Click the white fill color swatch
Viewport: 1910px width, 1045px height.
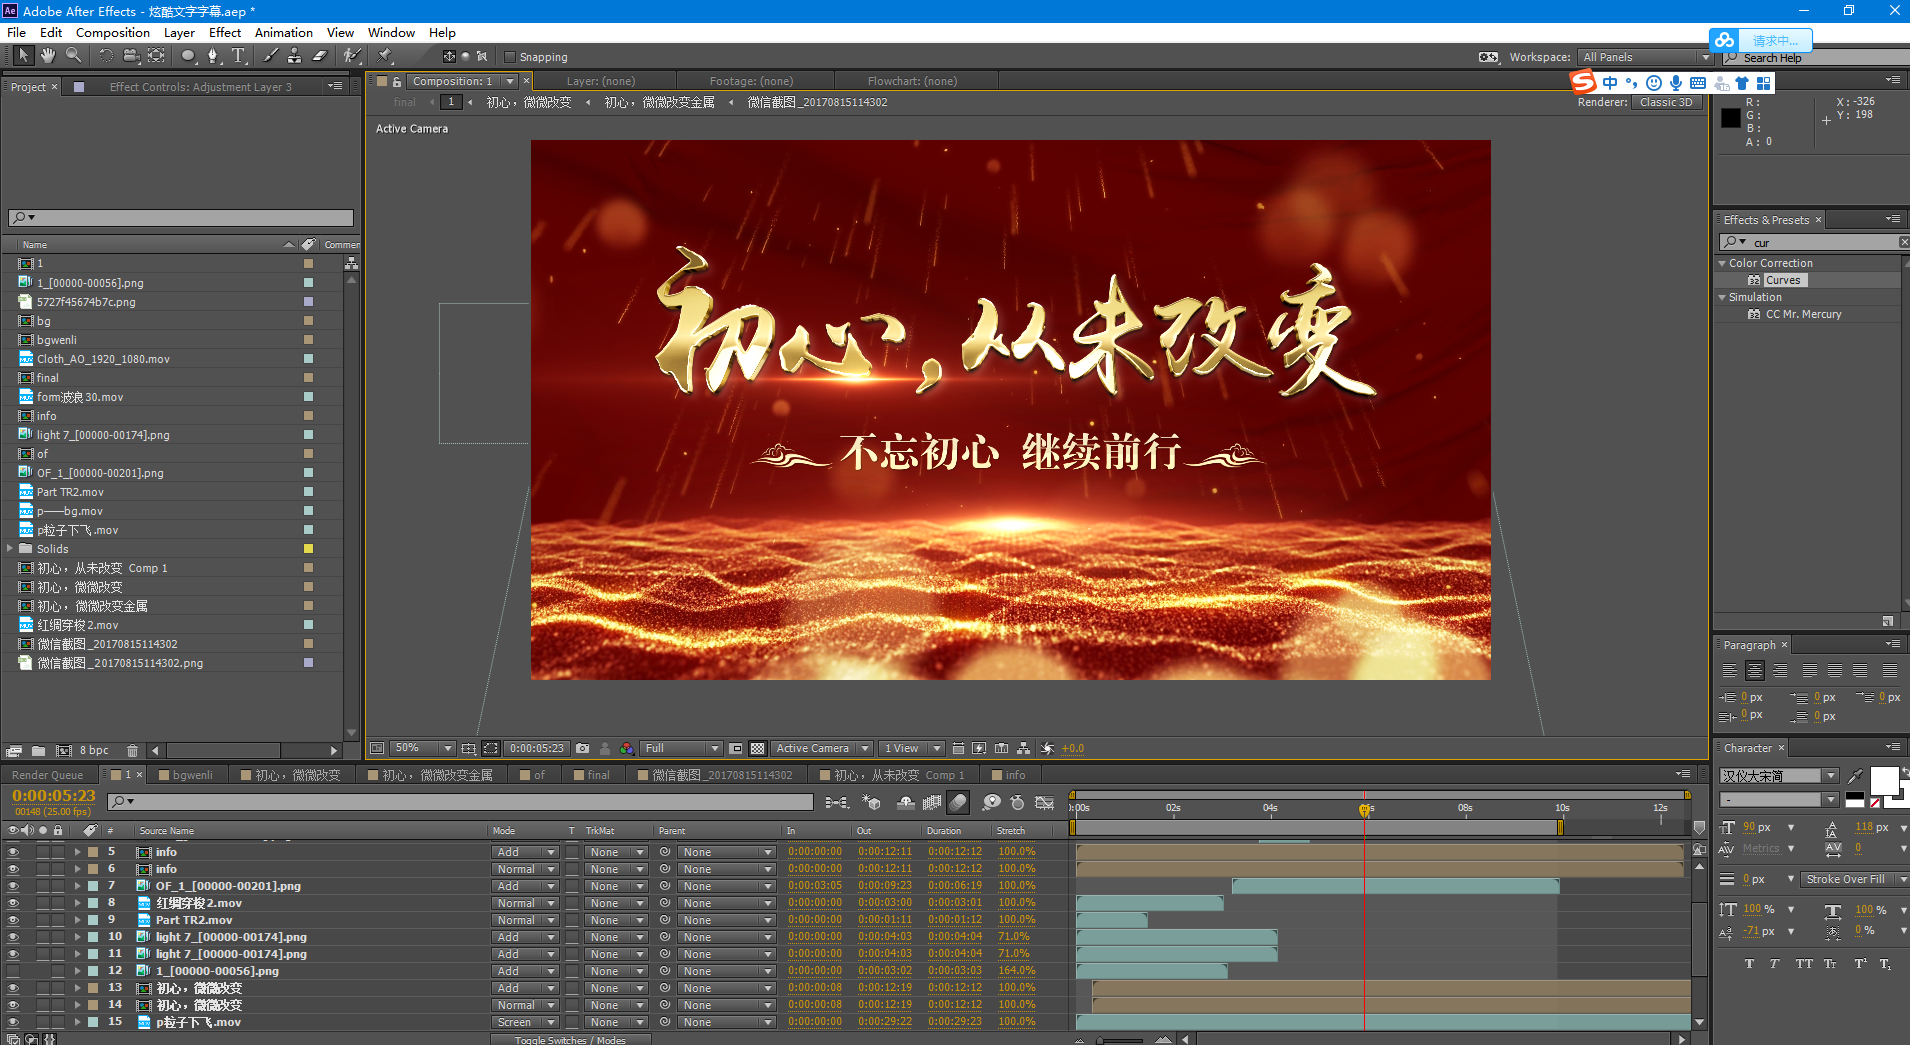point(1884,781)
